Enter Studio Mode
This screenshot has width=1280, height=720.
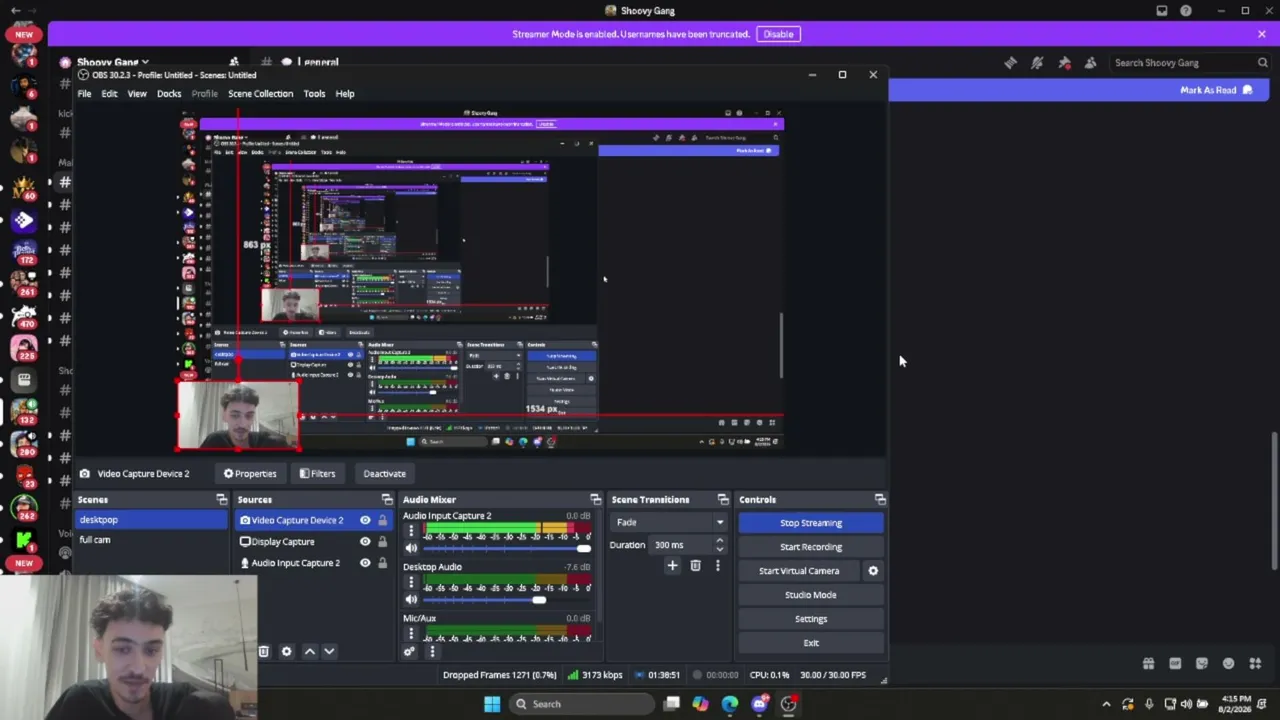tap(811, 595)
